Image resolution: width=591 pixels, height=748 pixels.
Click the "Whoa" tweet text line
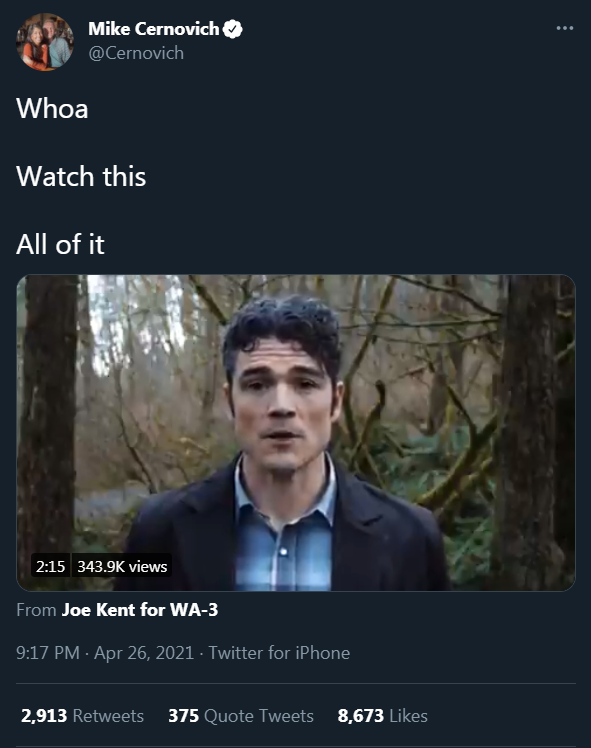[52, 108]
